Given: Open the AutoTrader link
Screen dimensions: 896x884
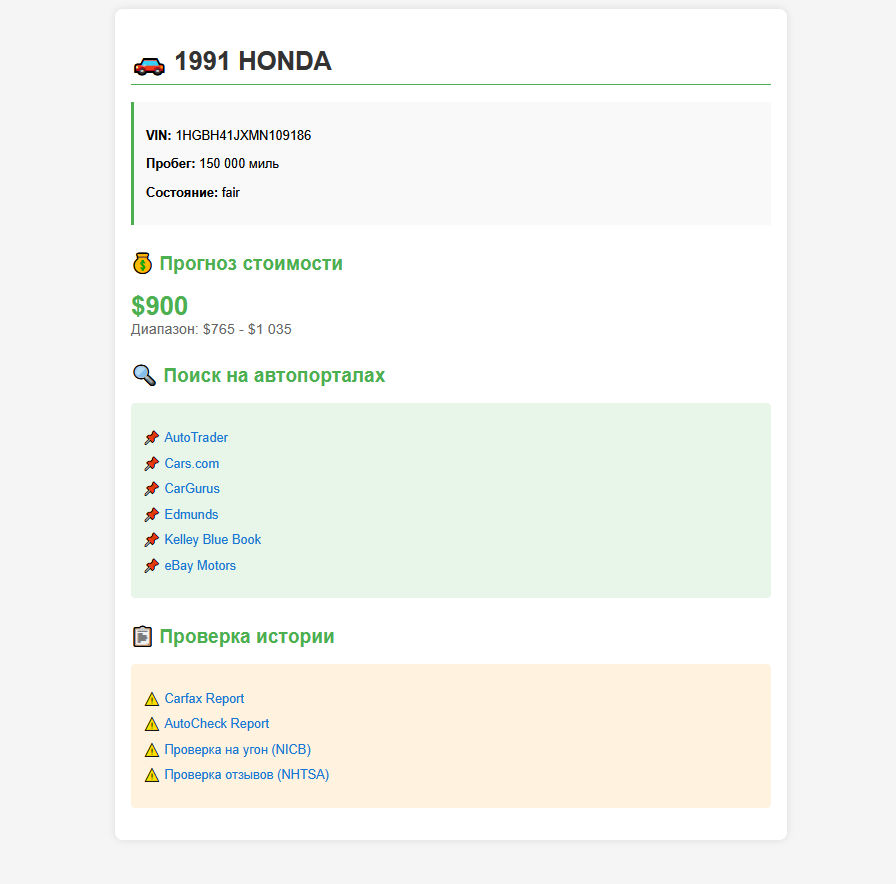Looking at the screenshot, I should pyautogui.click(x=196, y=438).
